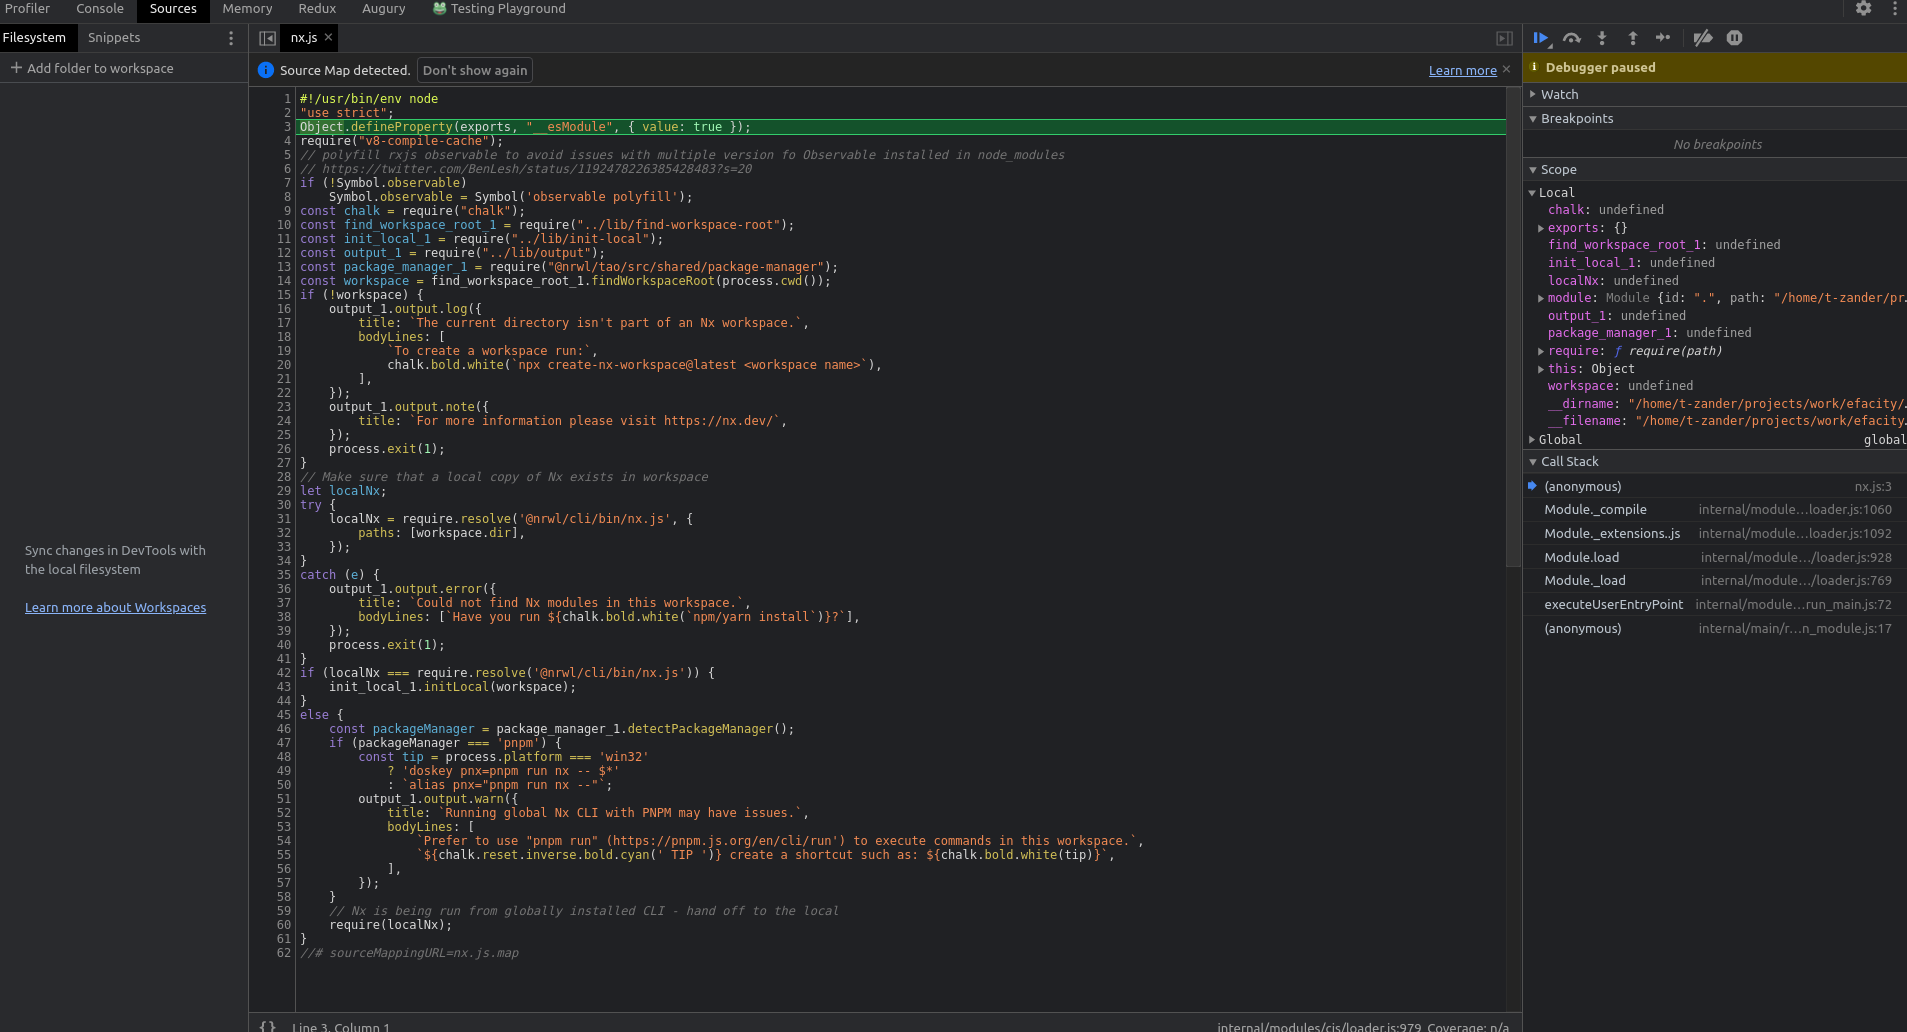Set breakpoint on line number 31
The image size is (1907, 1032).
click(x=283, y=519)
